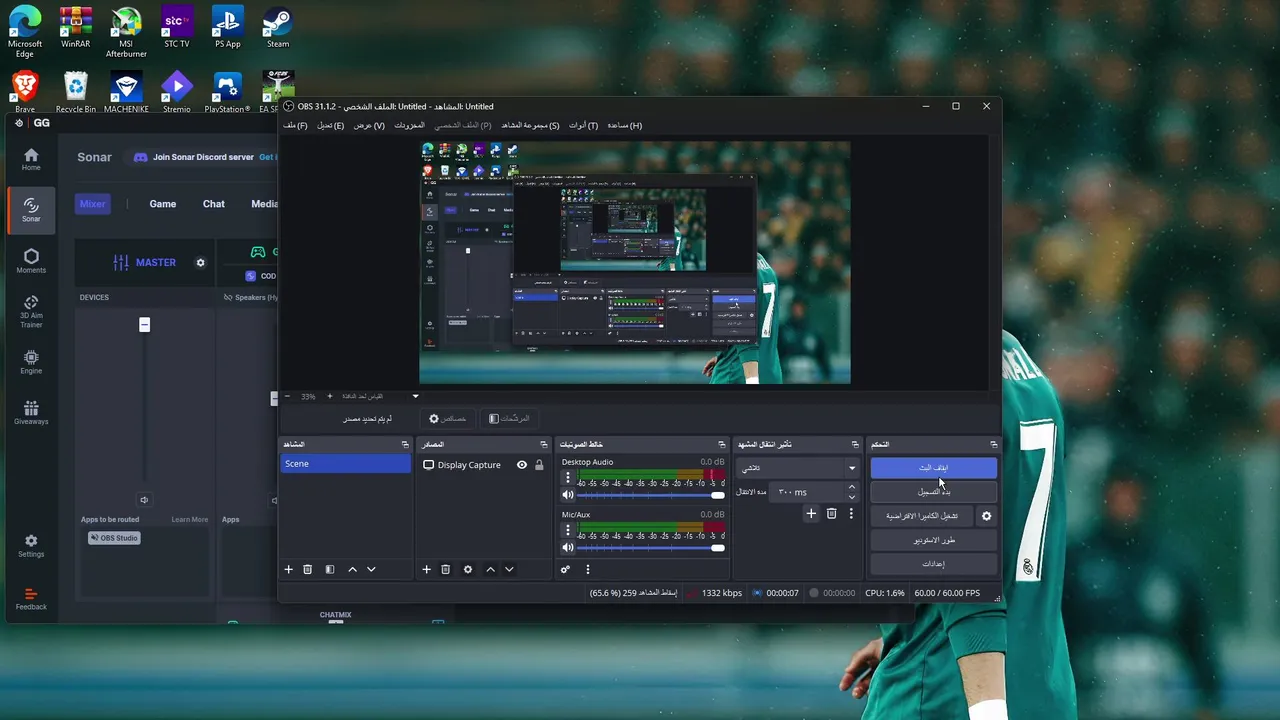Move the source up in Sources panel
The width and height of the screenshot is (1280, 720).
pos(490,569)
